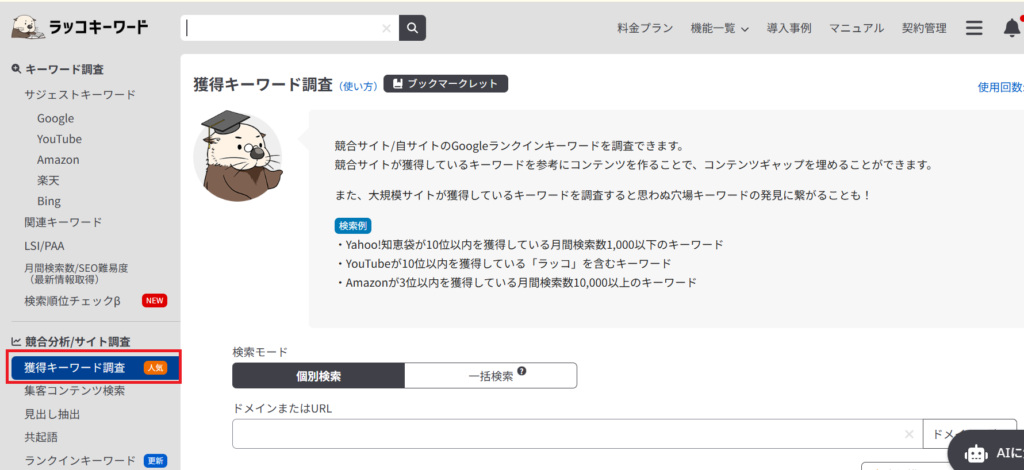
Task: Click the キーワード調査 section header
Action: point(57,69)
